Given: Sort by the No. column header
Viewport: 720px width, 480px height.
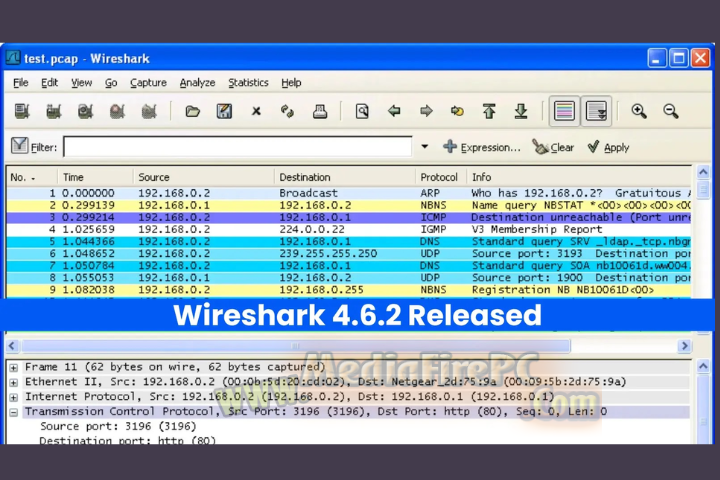Looking at the screenshot, I should [32, 177].
